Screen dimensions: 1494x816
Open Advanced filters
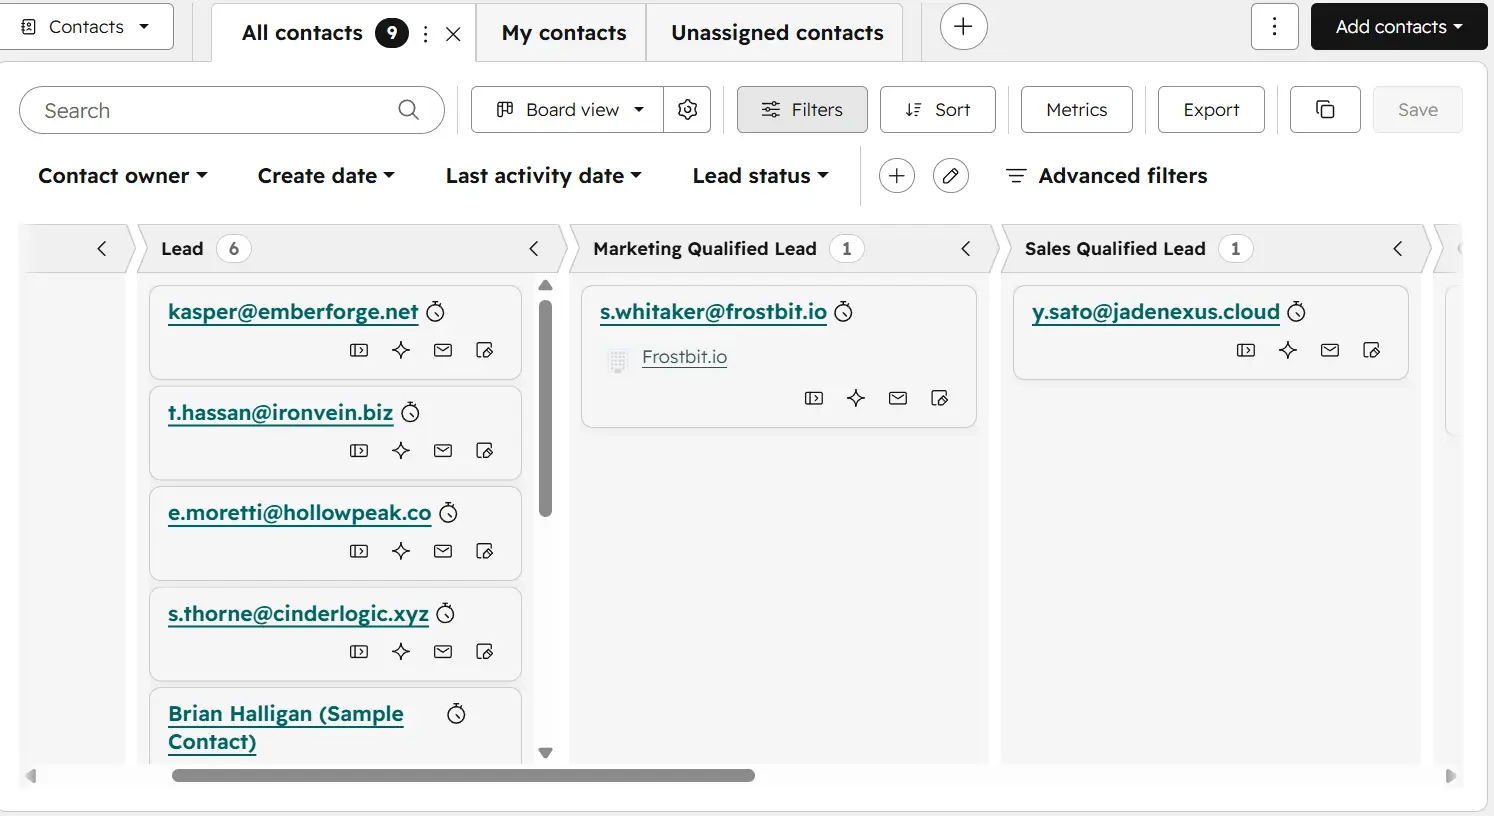click(1106, 176)
